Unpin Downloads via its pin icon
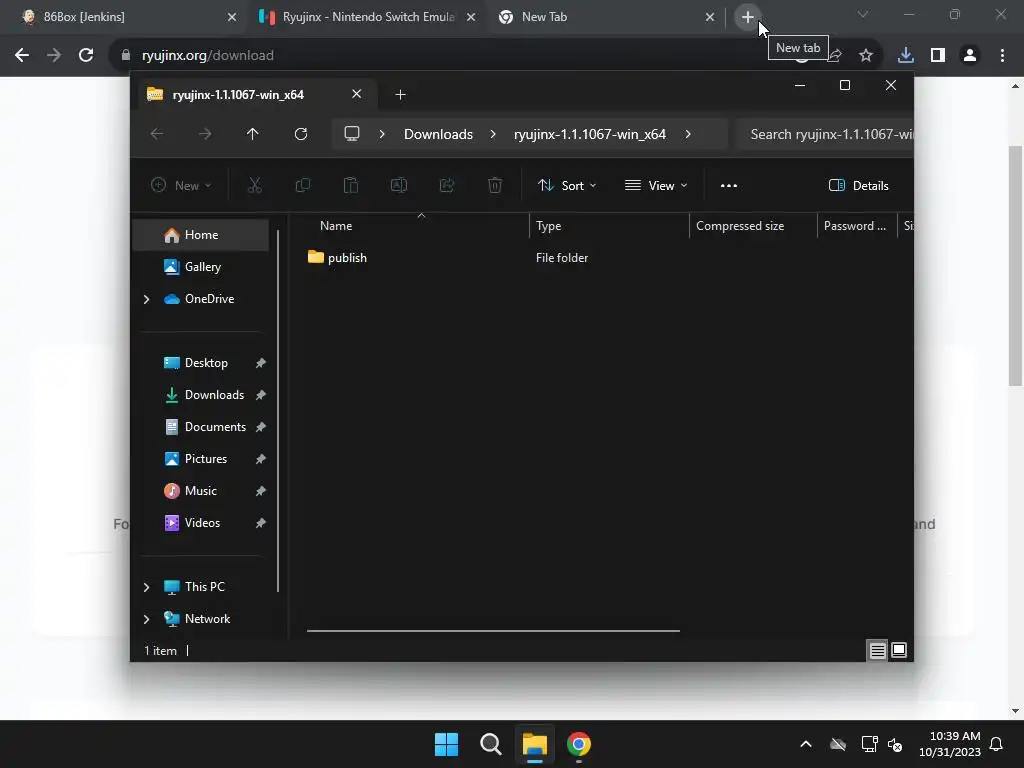 261,395
